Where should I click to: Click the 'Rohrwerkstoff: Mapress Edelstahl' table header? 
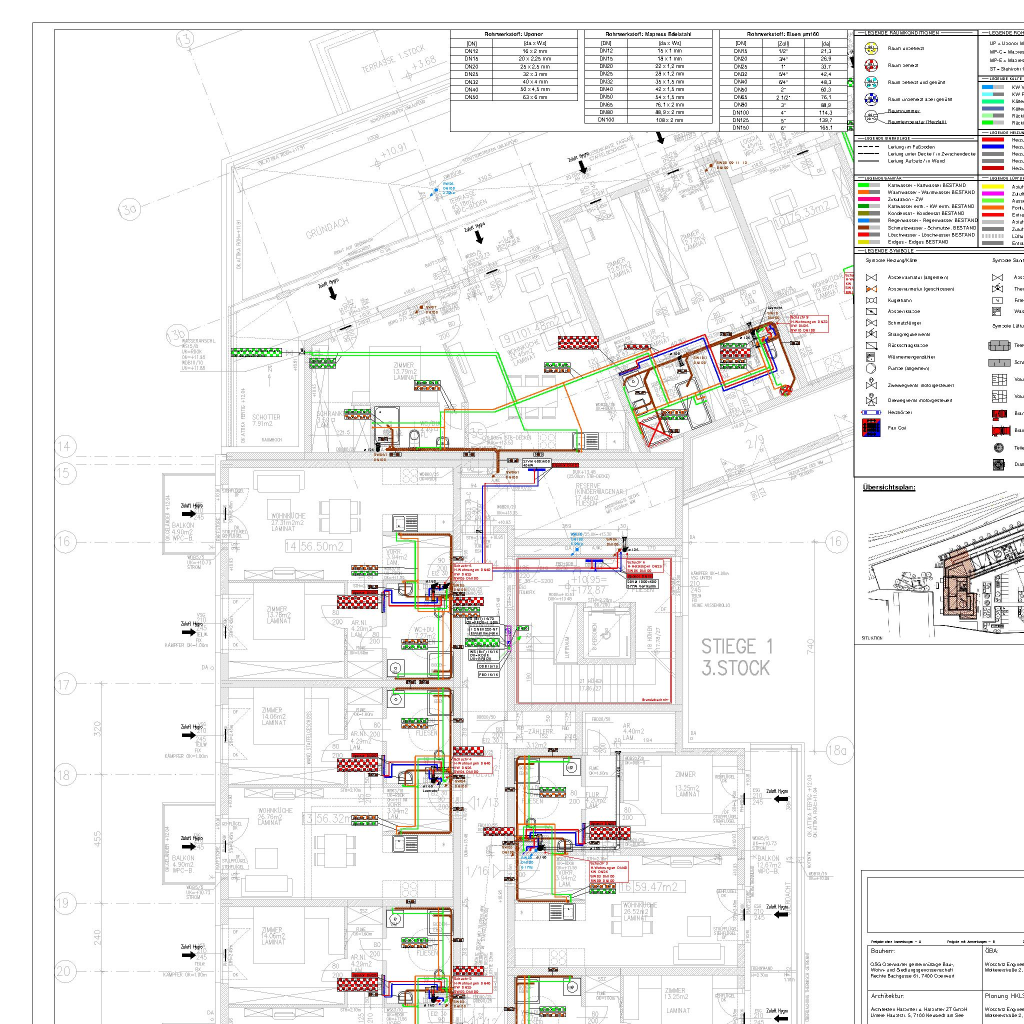pyautogui.click(x=648, y=34)
